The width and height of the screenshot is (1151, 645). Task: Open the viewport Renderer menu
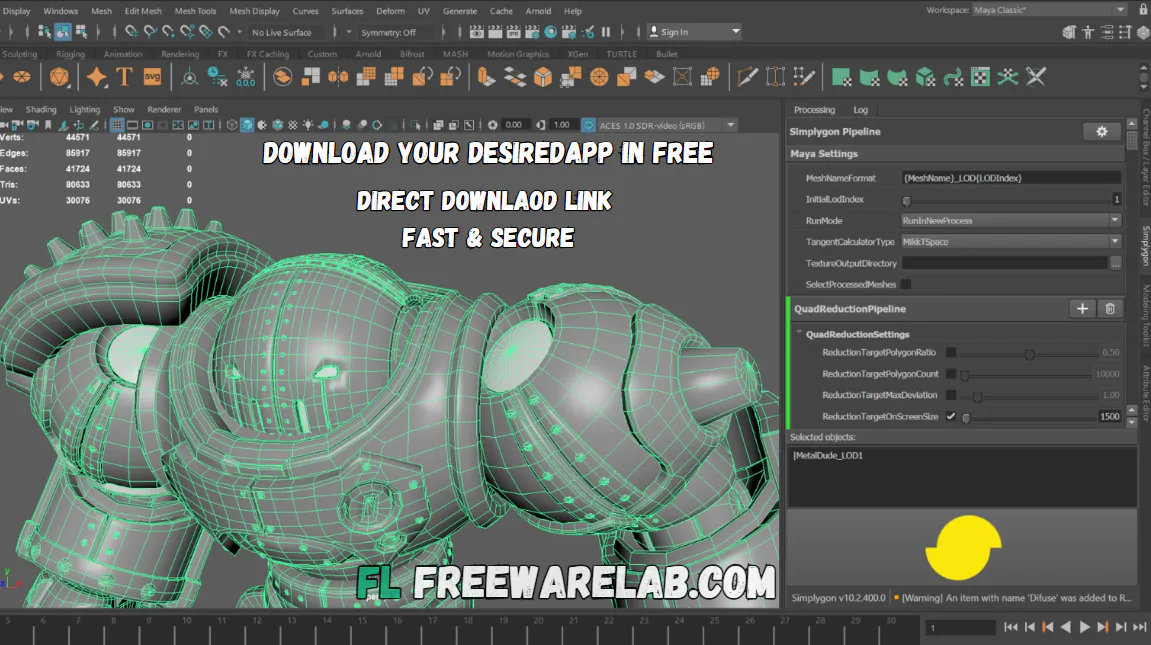point(164,109)
